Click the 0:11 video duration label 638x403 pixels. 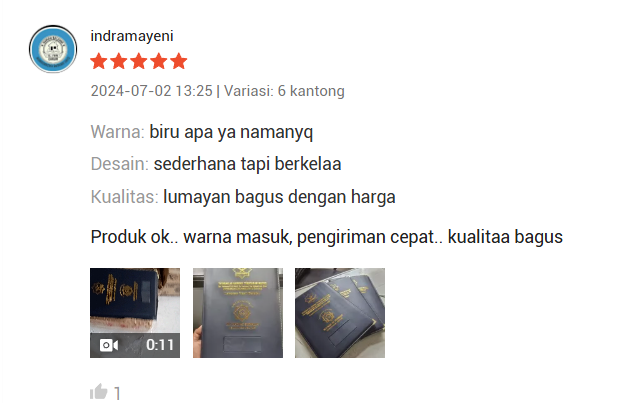coord(160,345)
